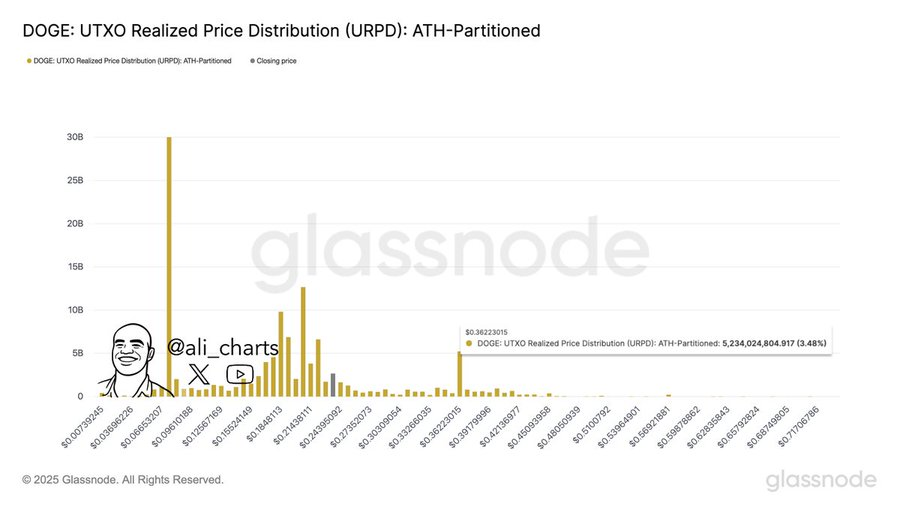Image resolution: width=900 pixels, height=506 pixels.
Task: Click the X (Twitter) logo icon
Action: click(199, 374)
